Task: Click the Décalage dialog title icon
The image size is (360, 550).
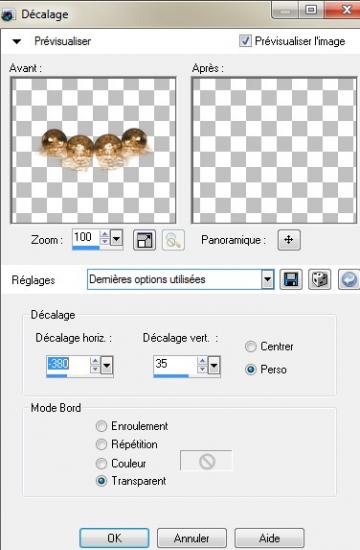Action: click(7, 15)
